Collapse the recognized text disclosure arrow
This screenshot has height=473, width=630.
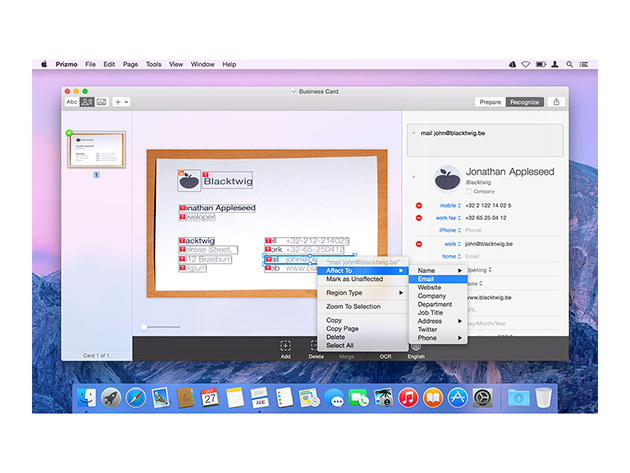(413, 133)
